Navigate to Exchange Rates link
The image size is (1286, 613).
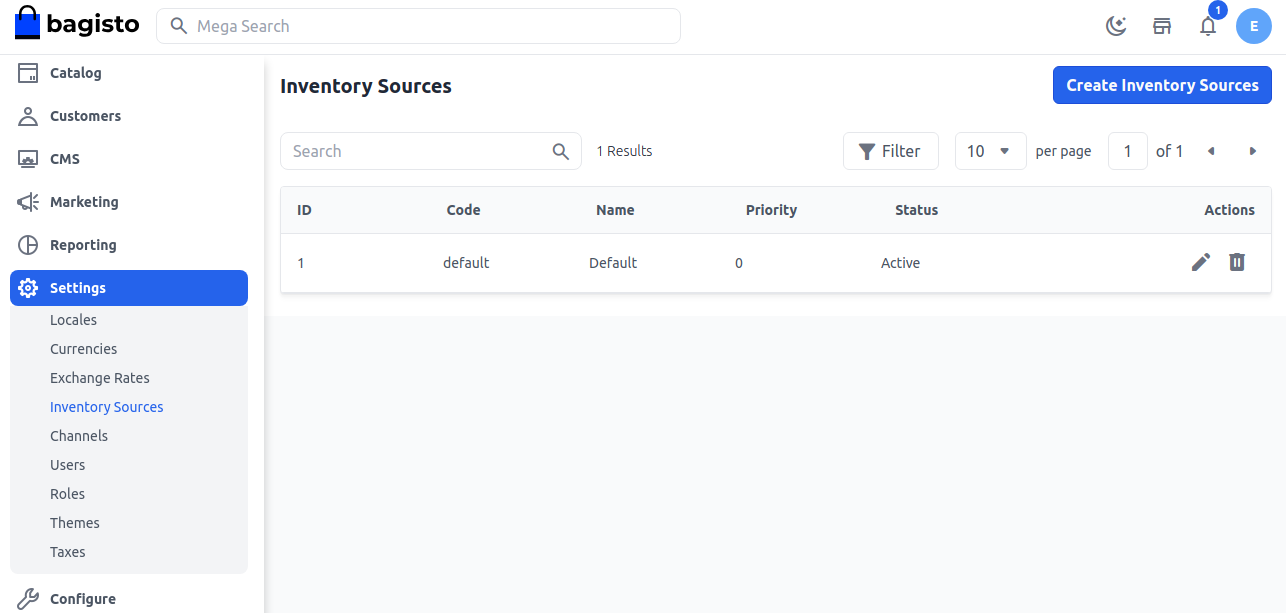coord(100,378)
